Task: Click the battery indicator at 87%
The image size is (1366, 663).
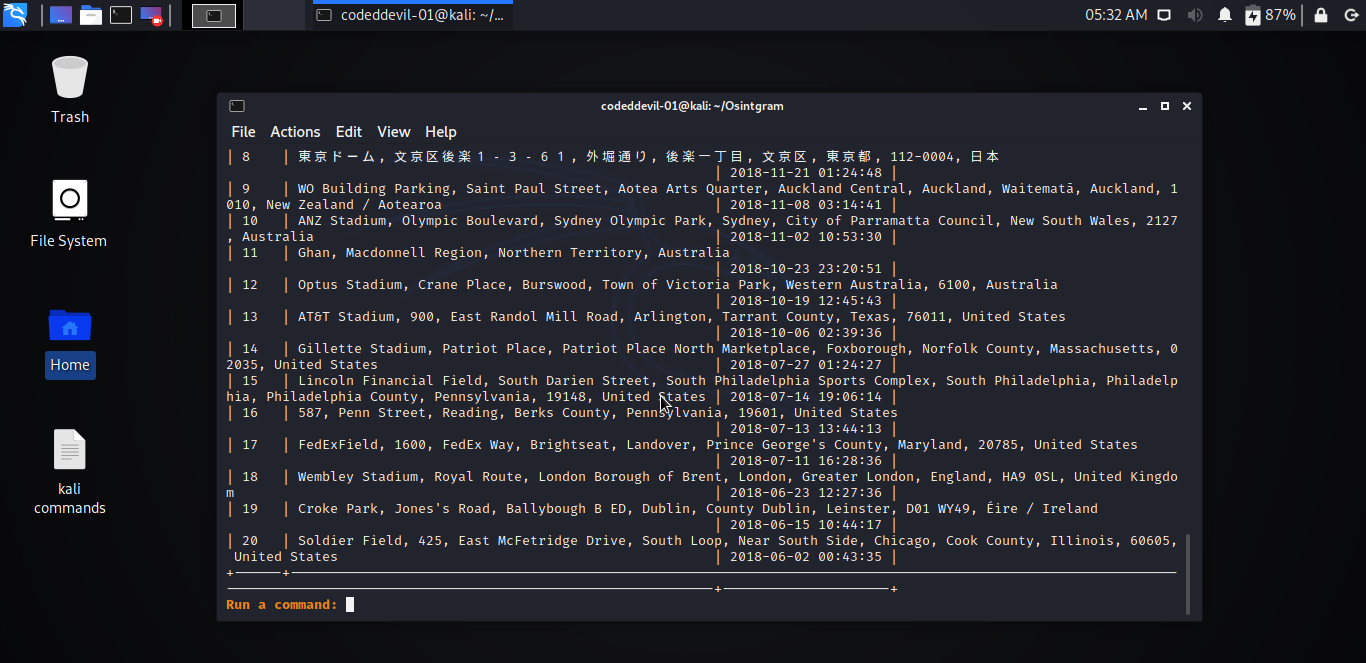Action: pyautogui.click(x=1269, y=15)
